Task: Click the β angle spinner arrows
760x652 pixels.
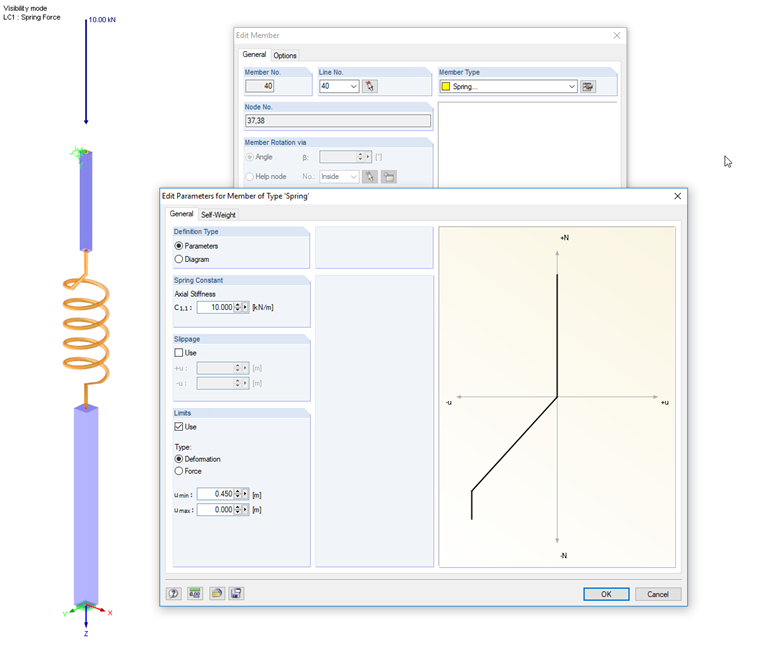Action: (360, 157)
